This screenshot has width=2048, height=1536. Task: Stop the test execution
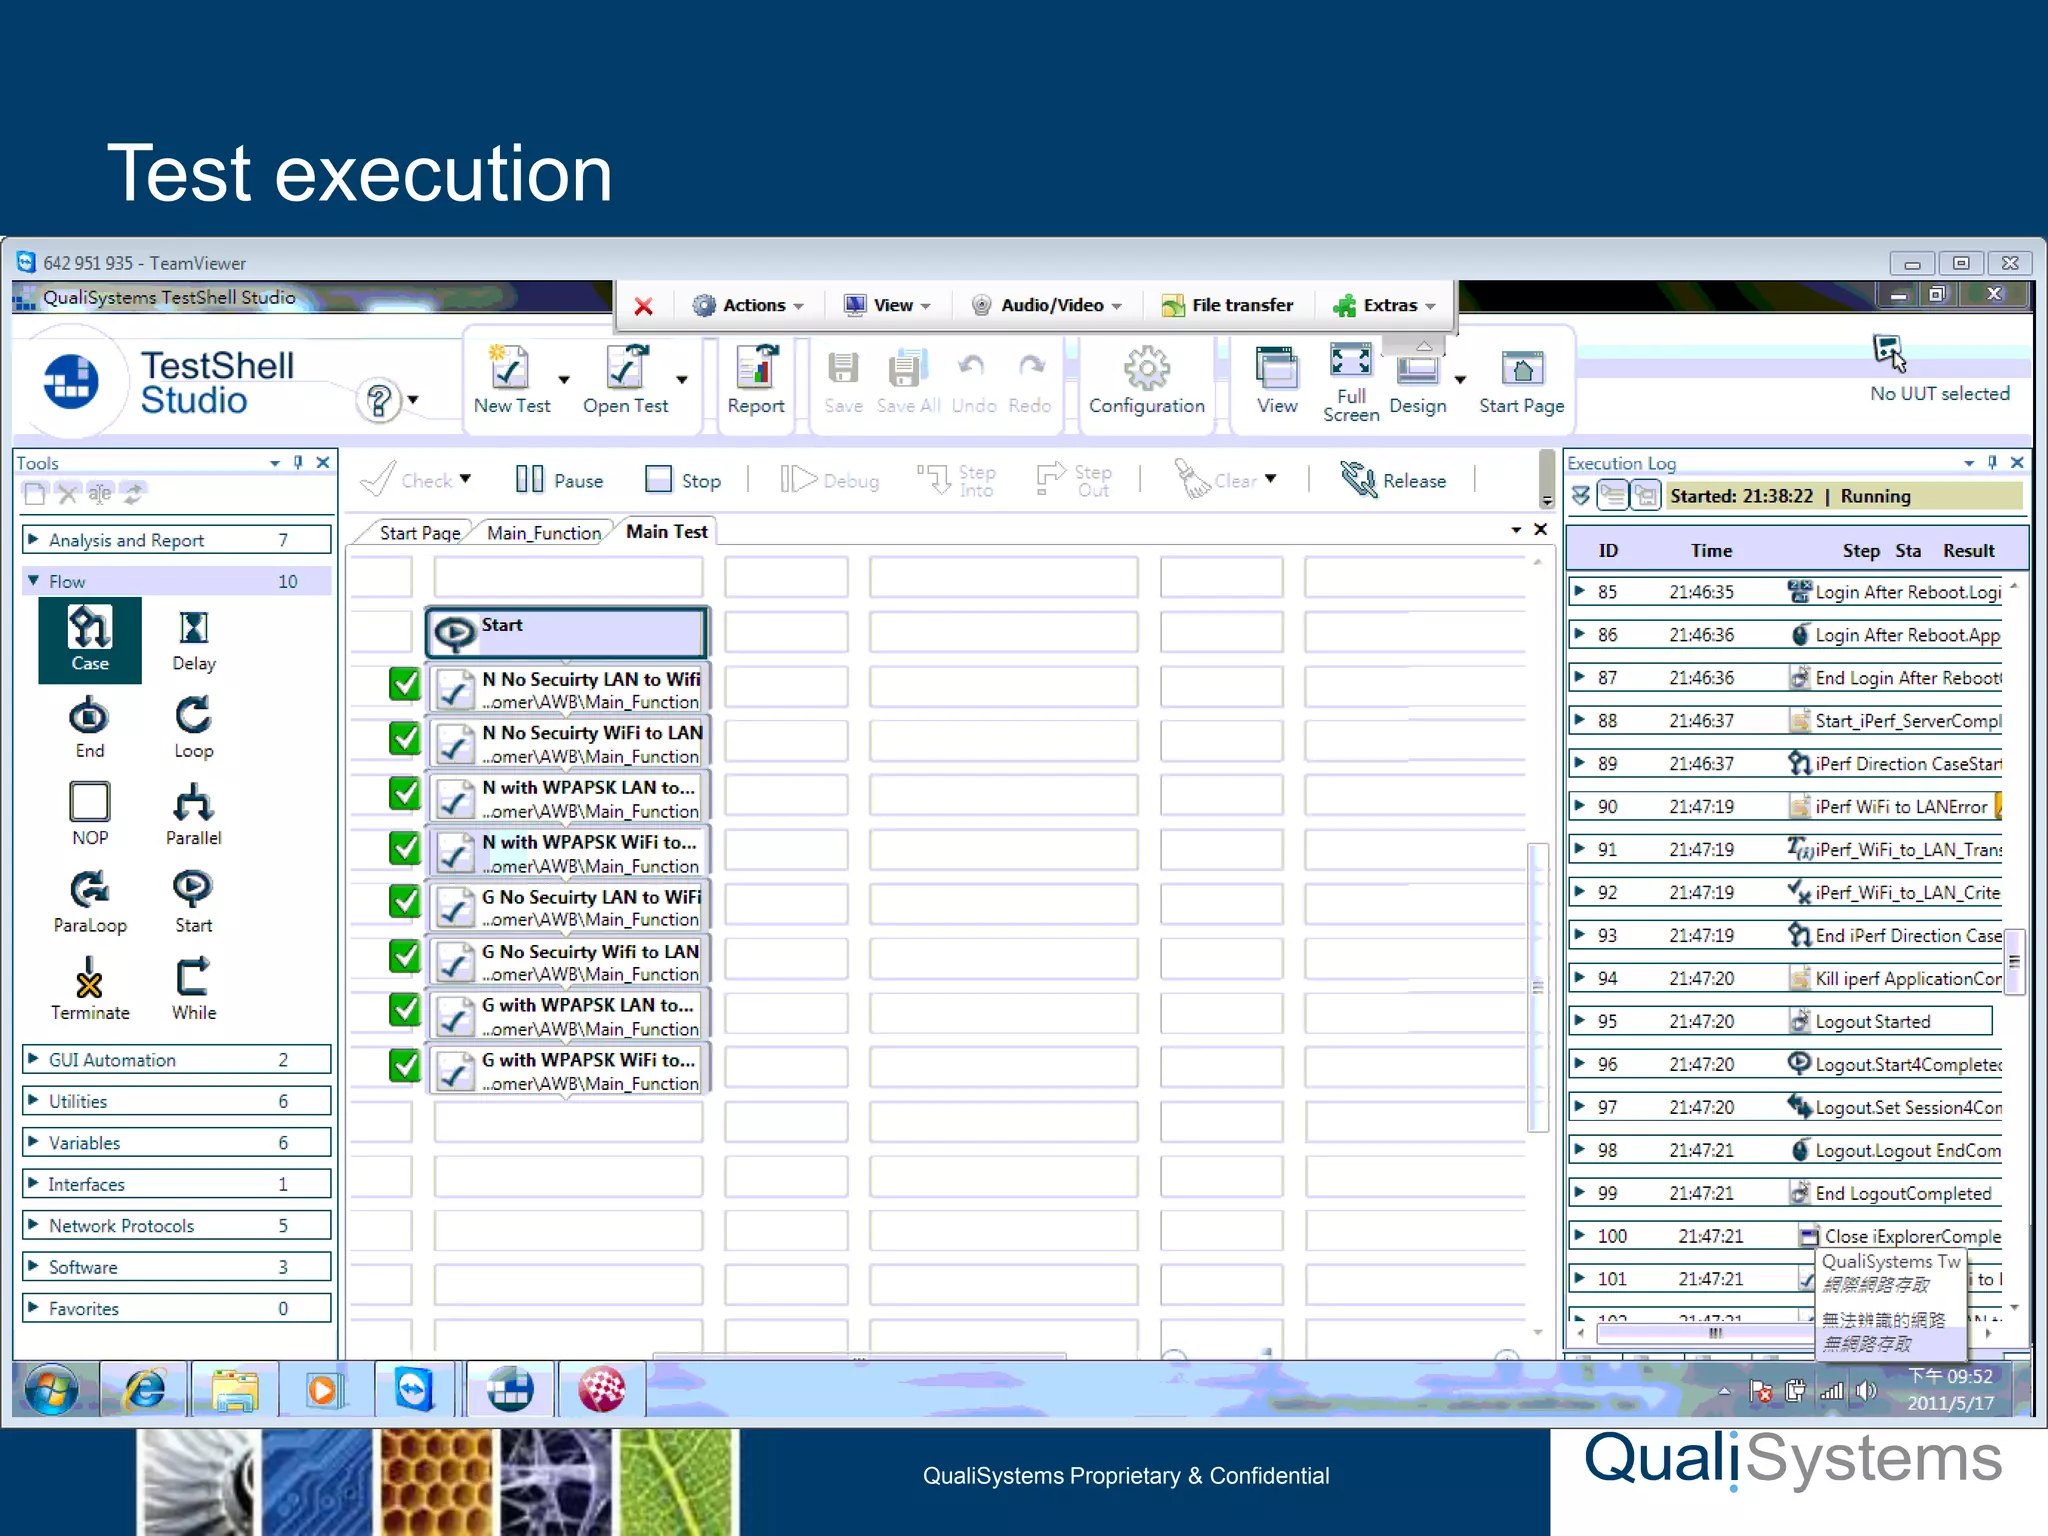click(x=683, y=480)
